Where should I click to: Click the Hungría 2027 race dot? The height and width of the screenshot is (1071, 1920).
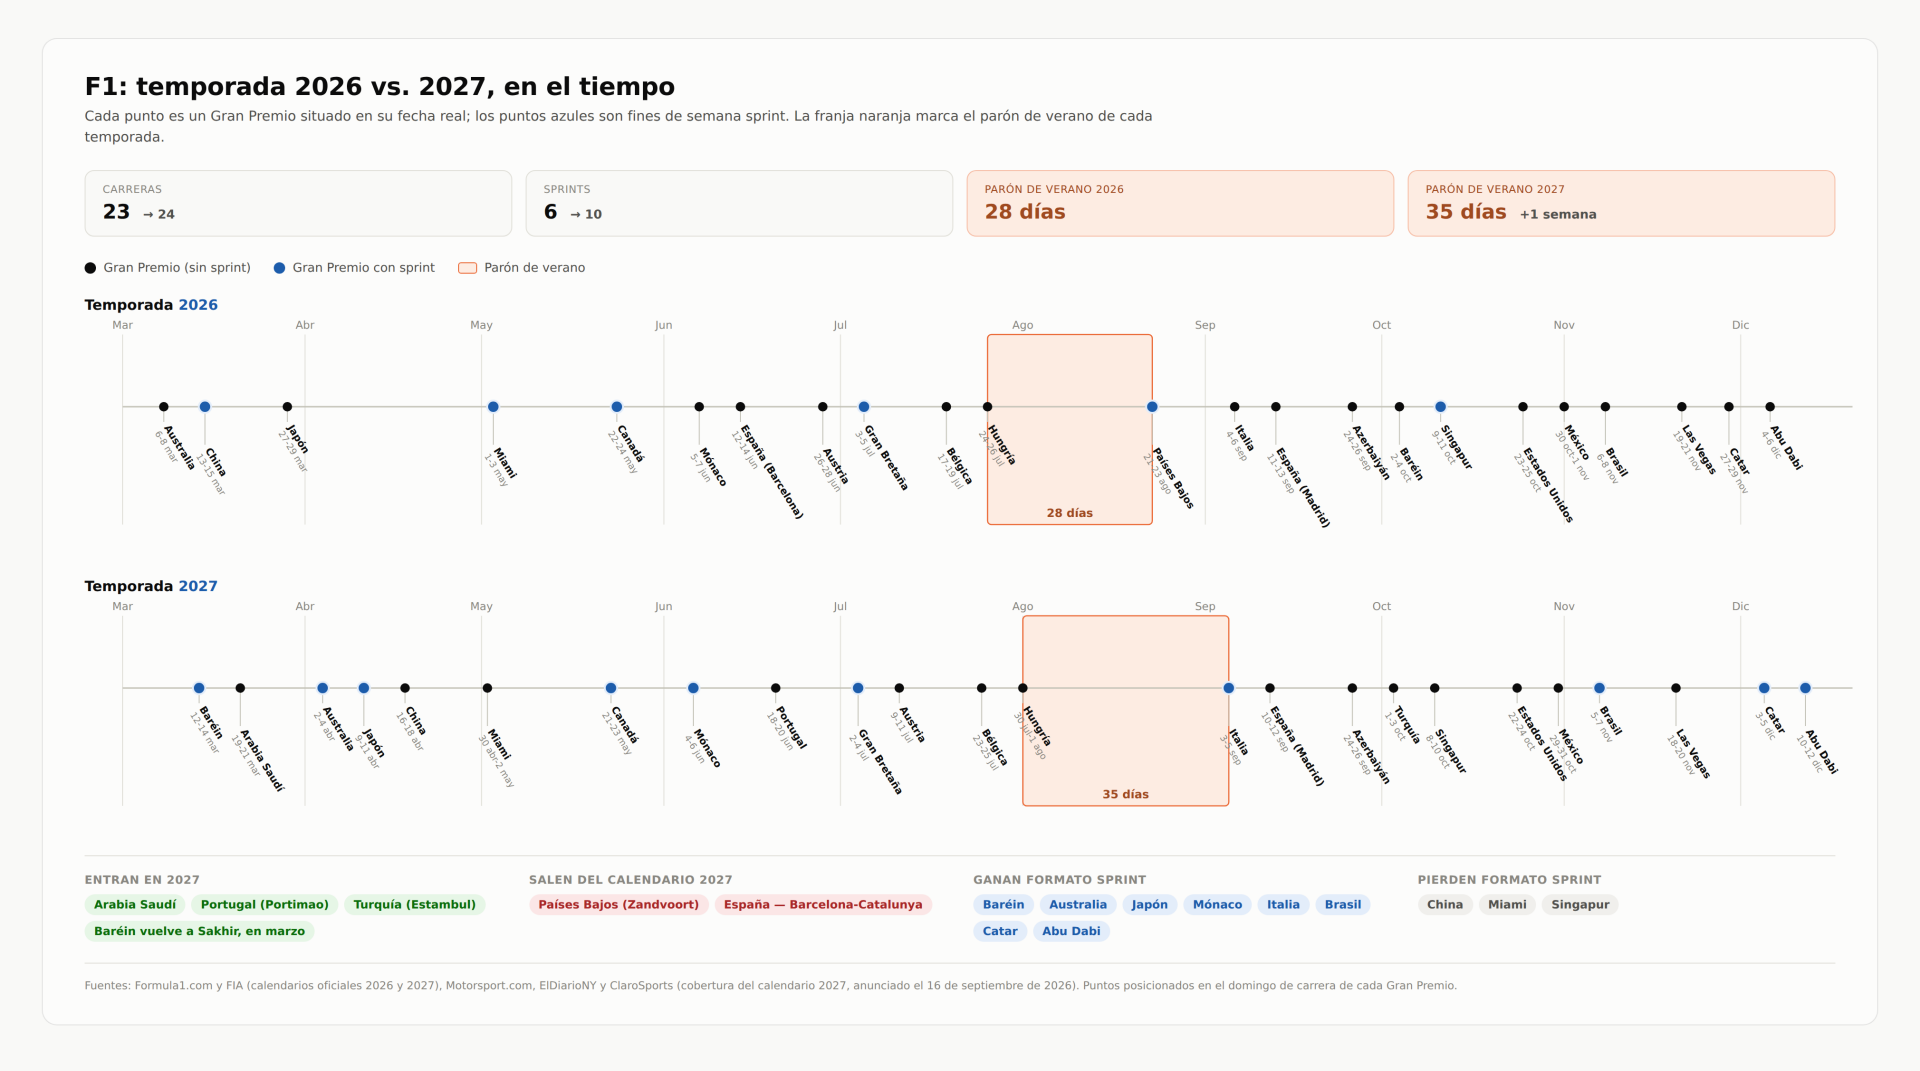click(x=1023, y=688)
